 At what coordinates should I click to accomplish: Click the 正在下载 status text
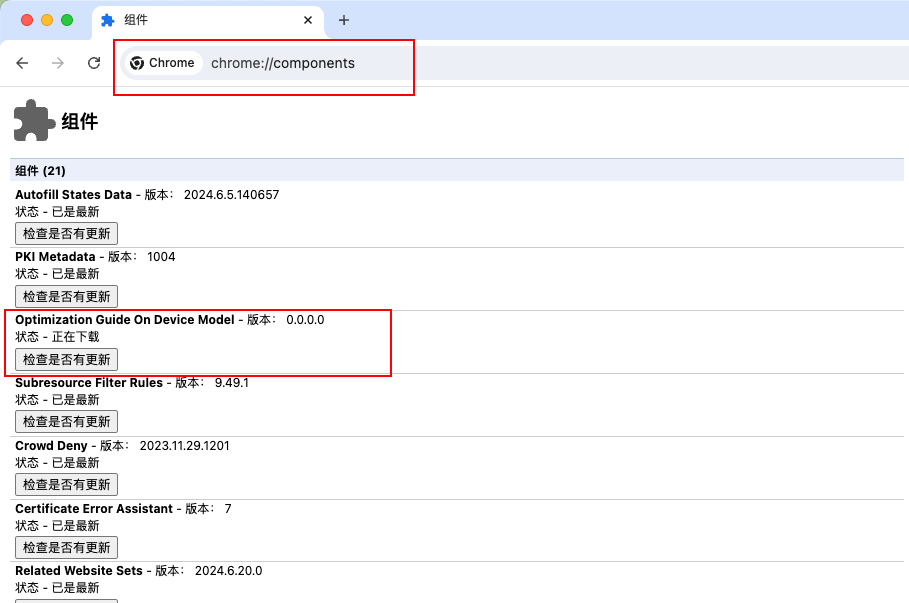pyautogui.click(x=75, y=337)
